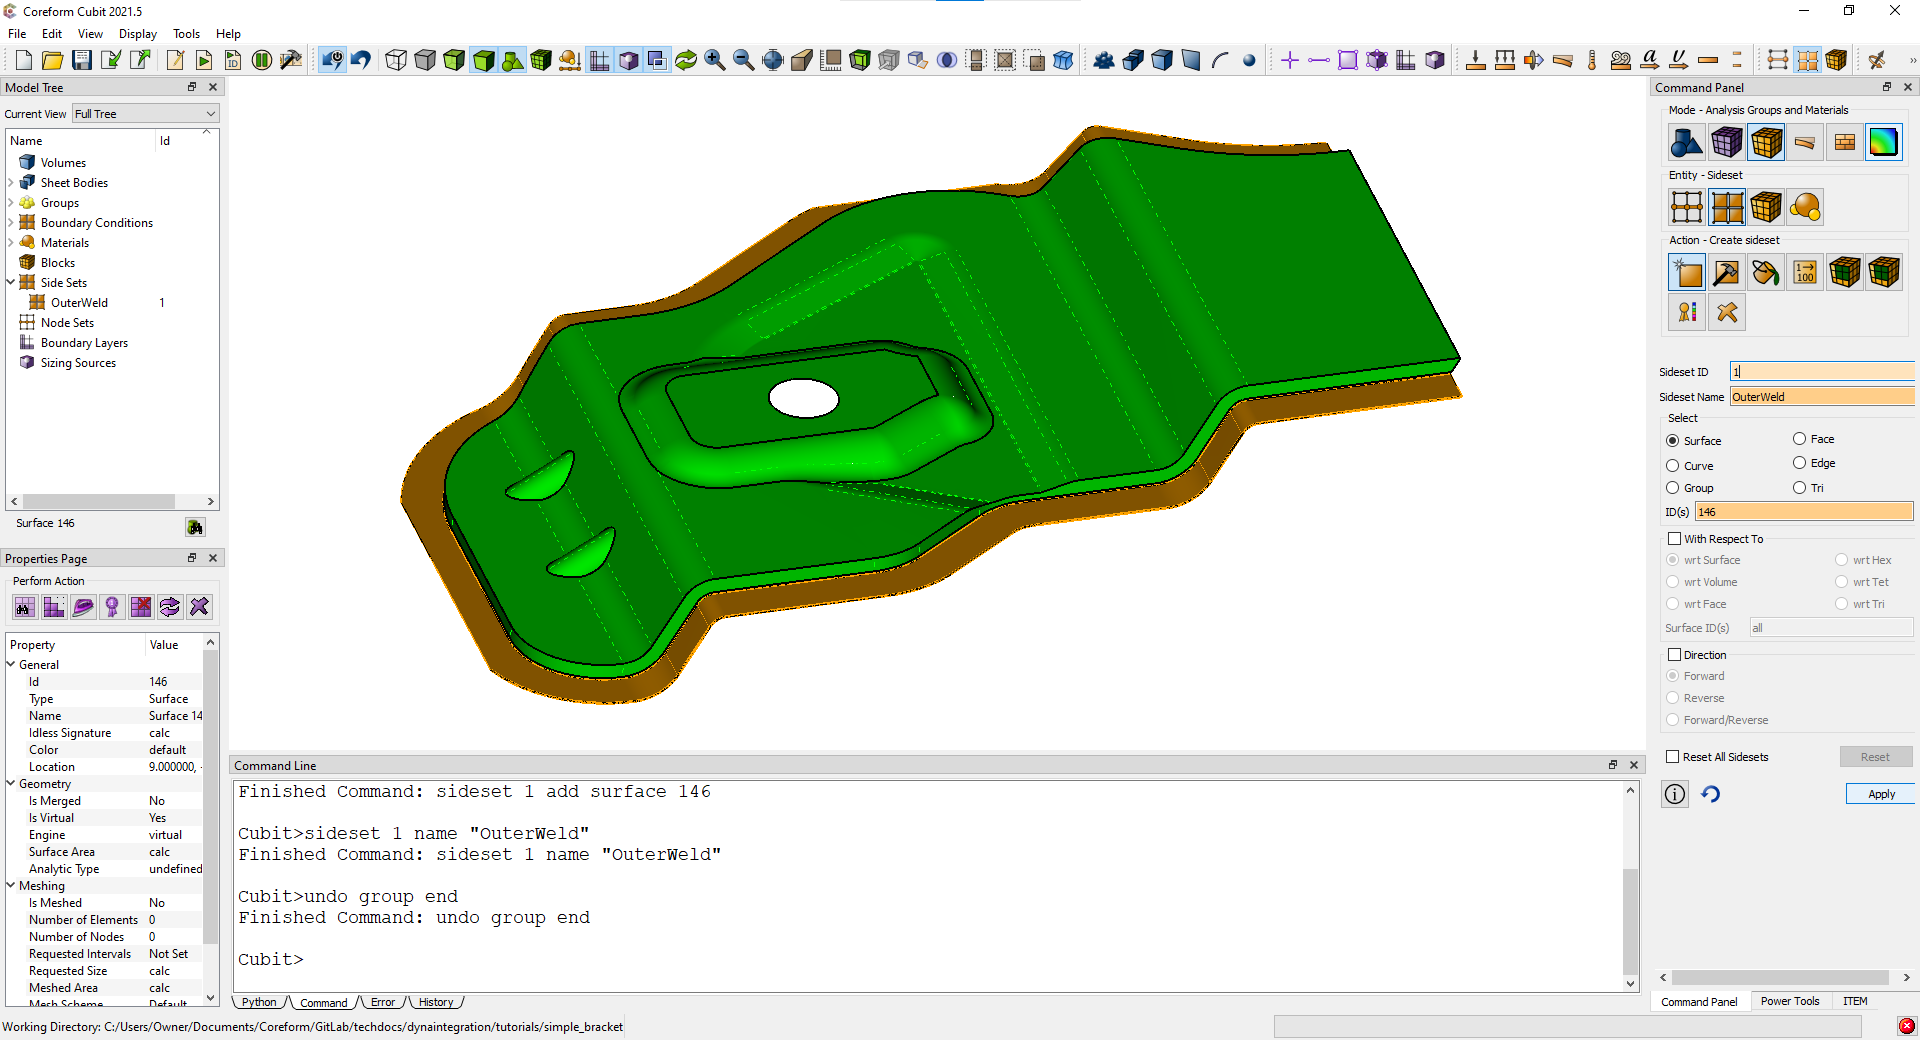The image size is (1920, 1040).
Task: Switch to the History tab
Action: 436,1002
